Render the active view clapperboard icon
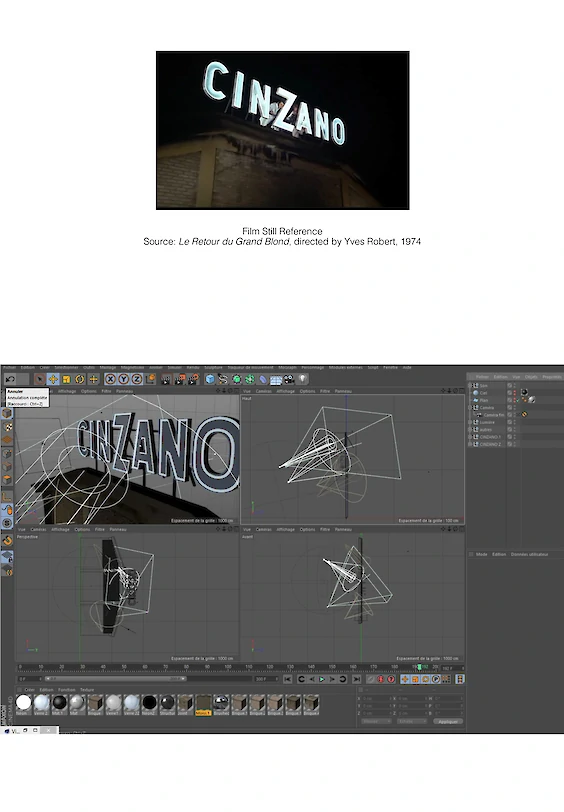564x812 pixels. (166, 380)
